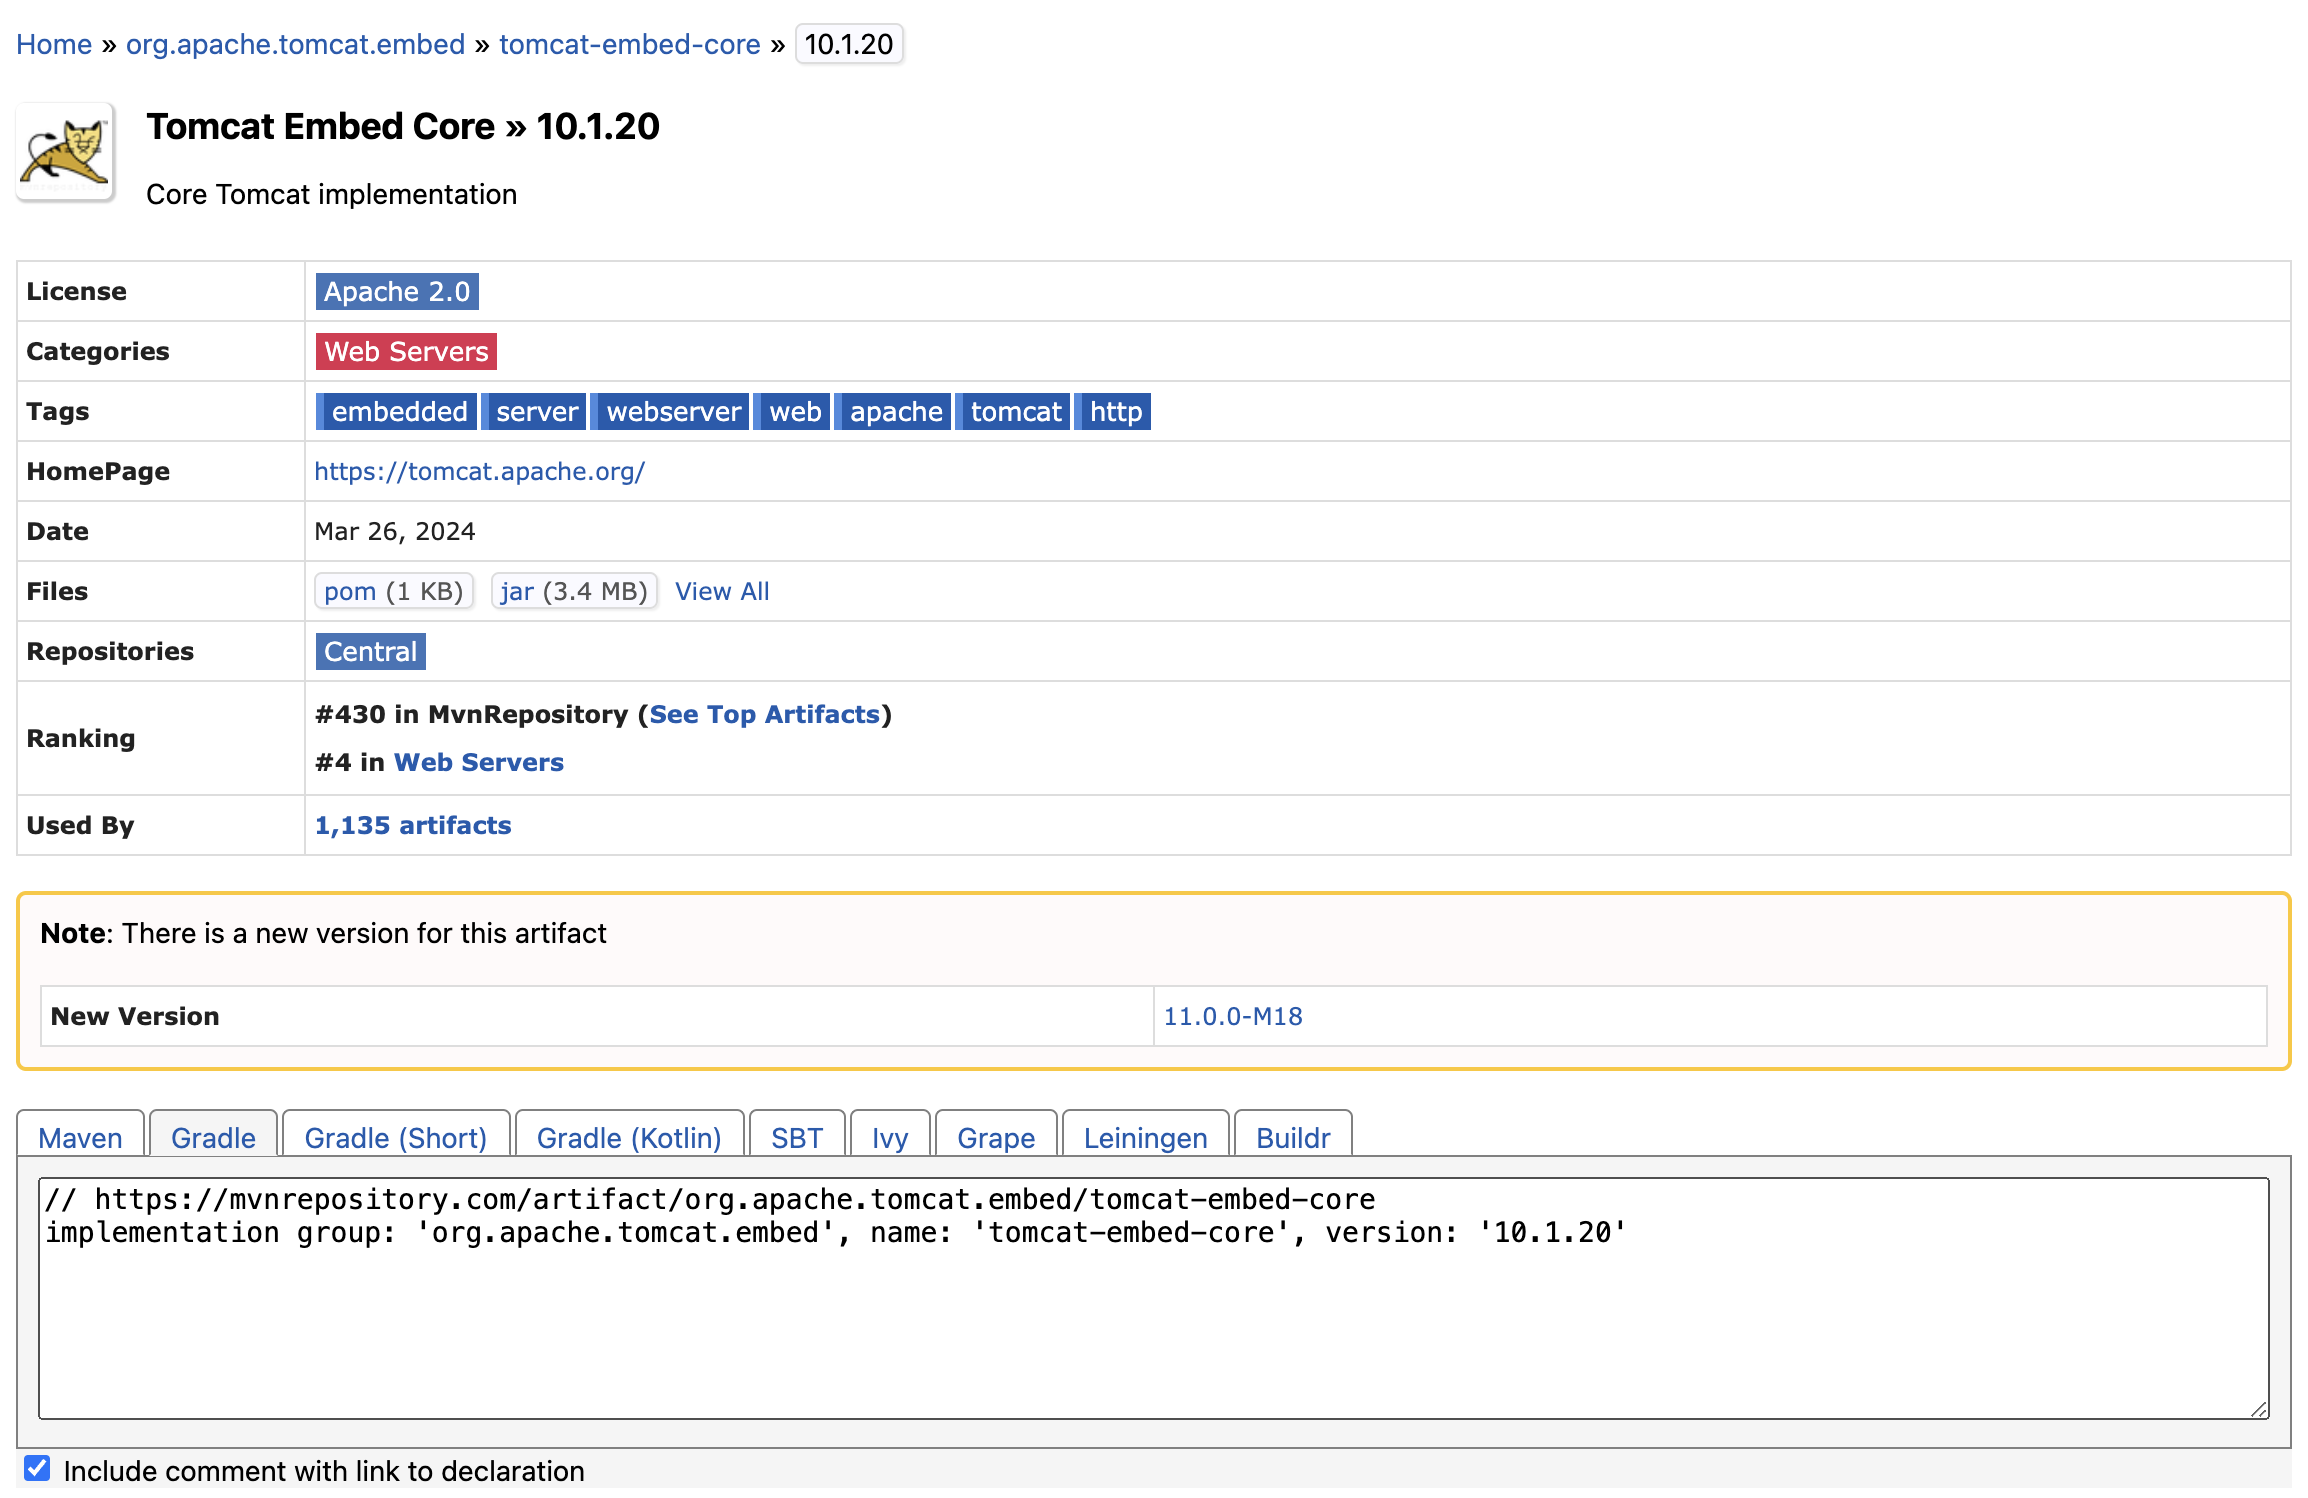Click inside the Gradle dependency snippet textarea

[1154, 1298]
